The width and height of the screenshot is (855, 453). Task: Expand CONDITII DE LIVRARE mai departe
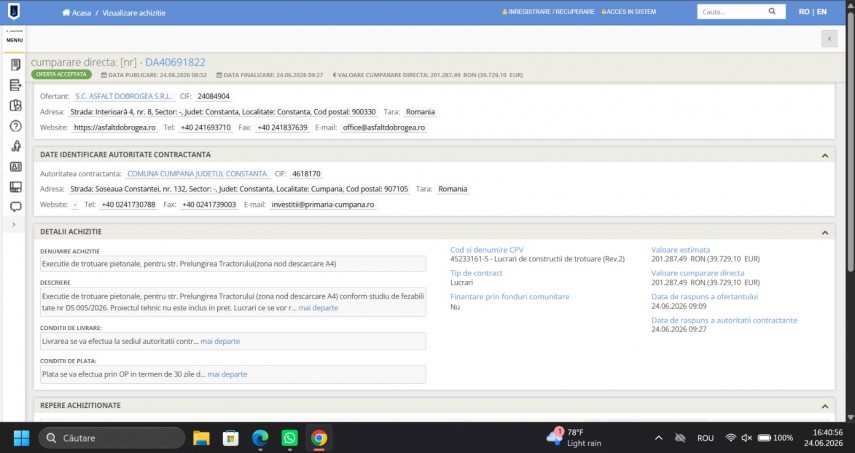click(x=220, y=341)
